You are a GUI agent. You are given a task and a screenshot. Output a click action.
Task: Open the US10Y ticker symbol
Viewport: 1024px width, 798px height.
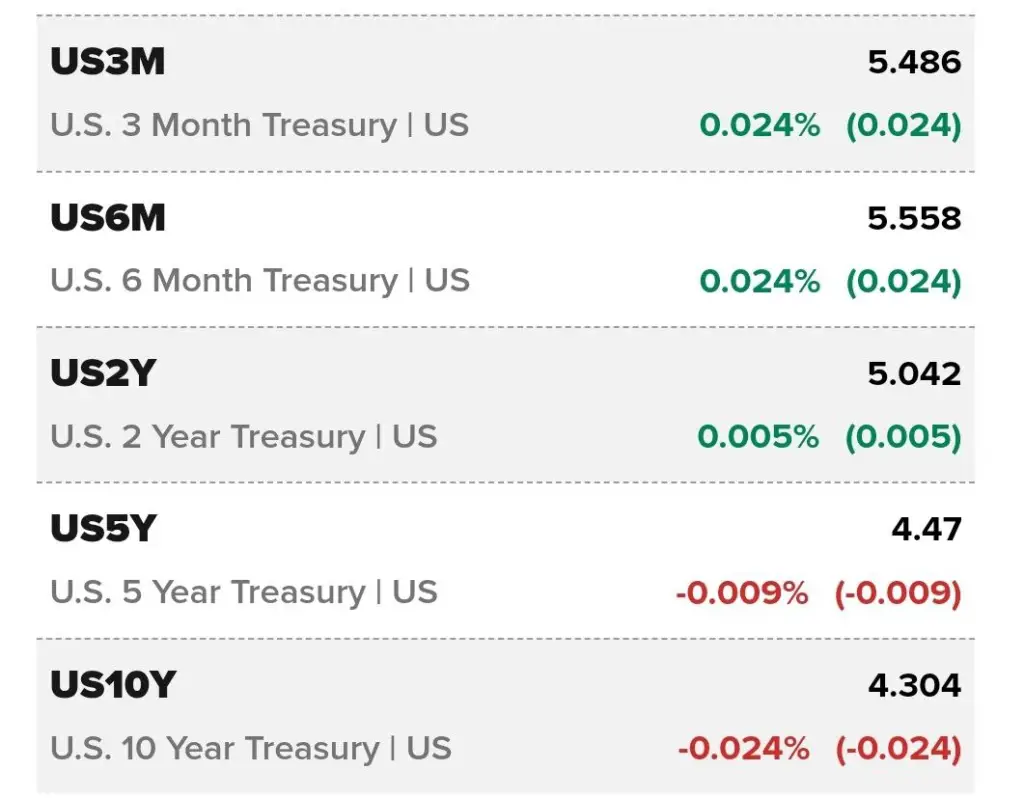(x=113, y=684)
